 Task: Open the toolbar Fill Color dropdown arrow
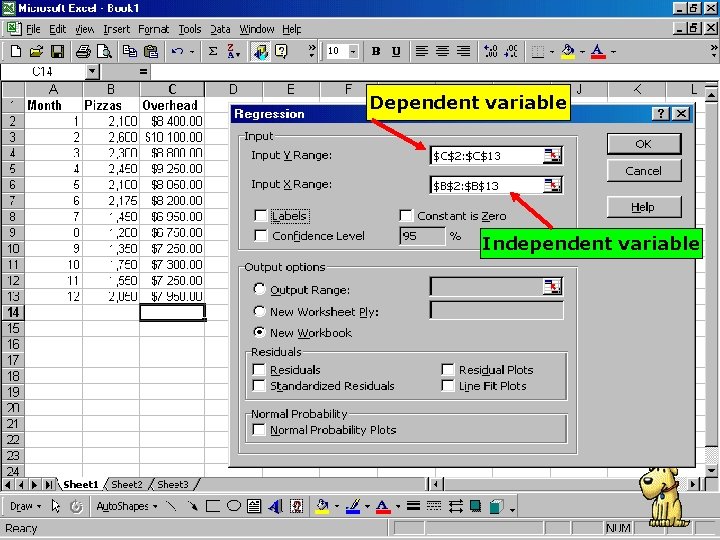tap(582, 51)
